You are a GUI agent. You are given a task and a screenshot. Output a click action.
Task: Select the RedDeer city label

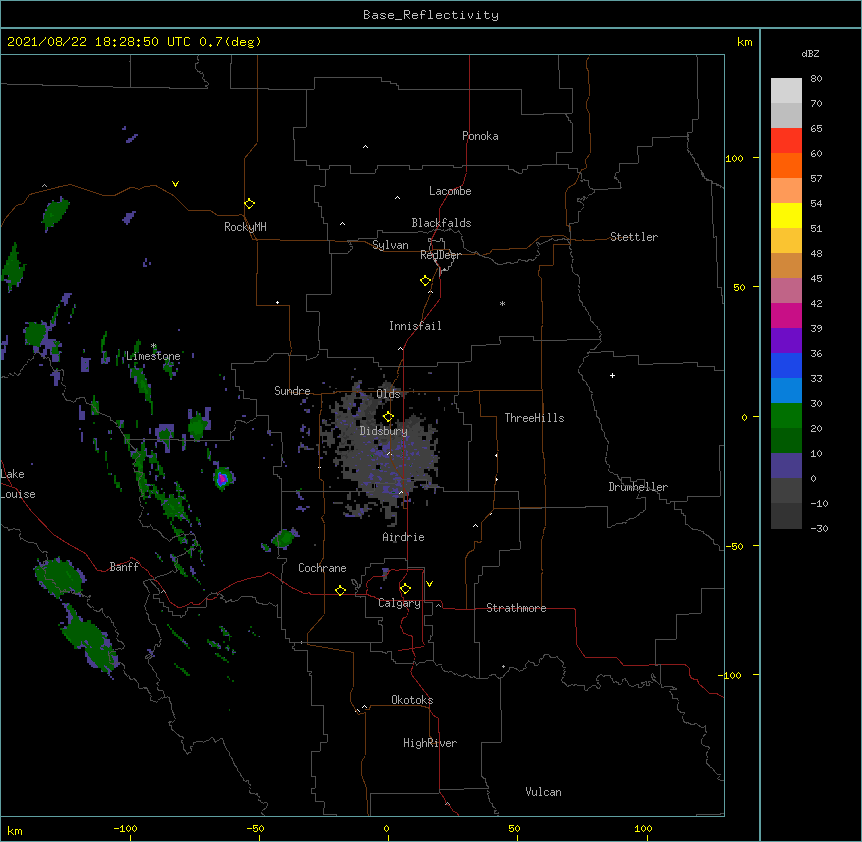(x=440, y=255)
